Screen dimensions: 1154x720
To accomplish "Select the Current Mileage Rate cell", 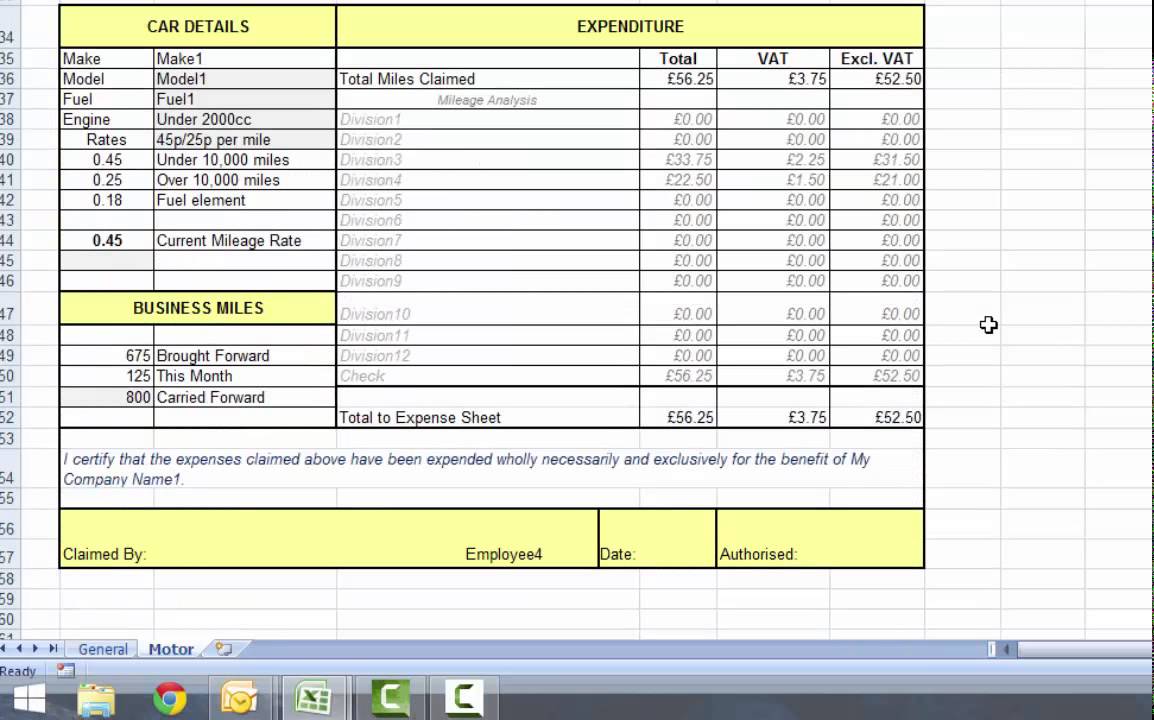I will (244, 241).
